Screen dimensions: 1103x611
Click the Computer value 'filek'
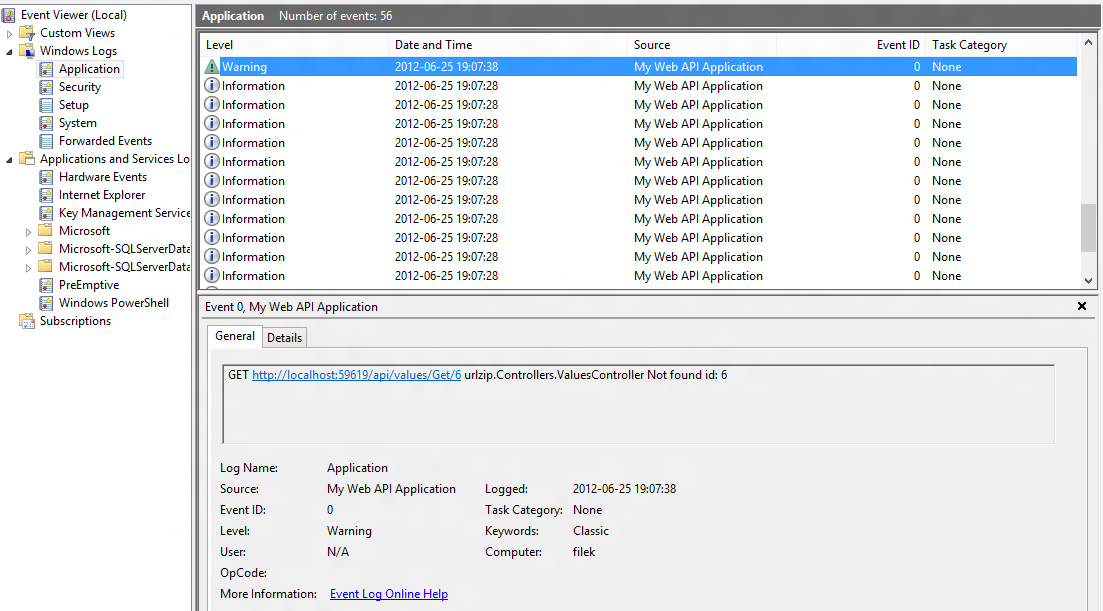[x=584, y=552]
